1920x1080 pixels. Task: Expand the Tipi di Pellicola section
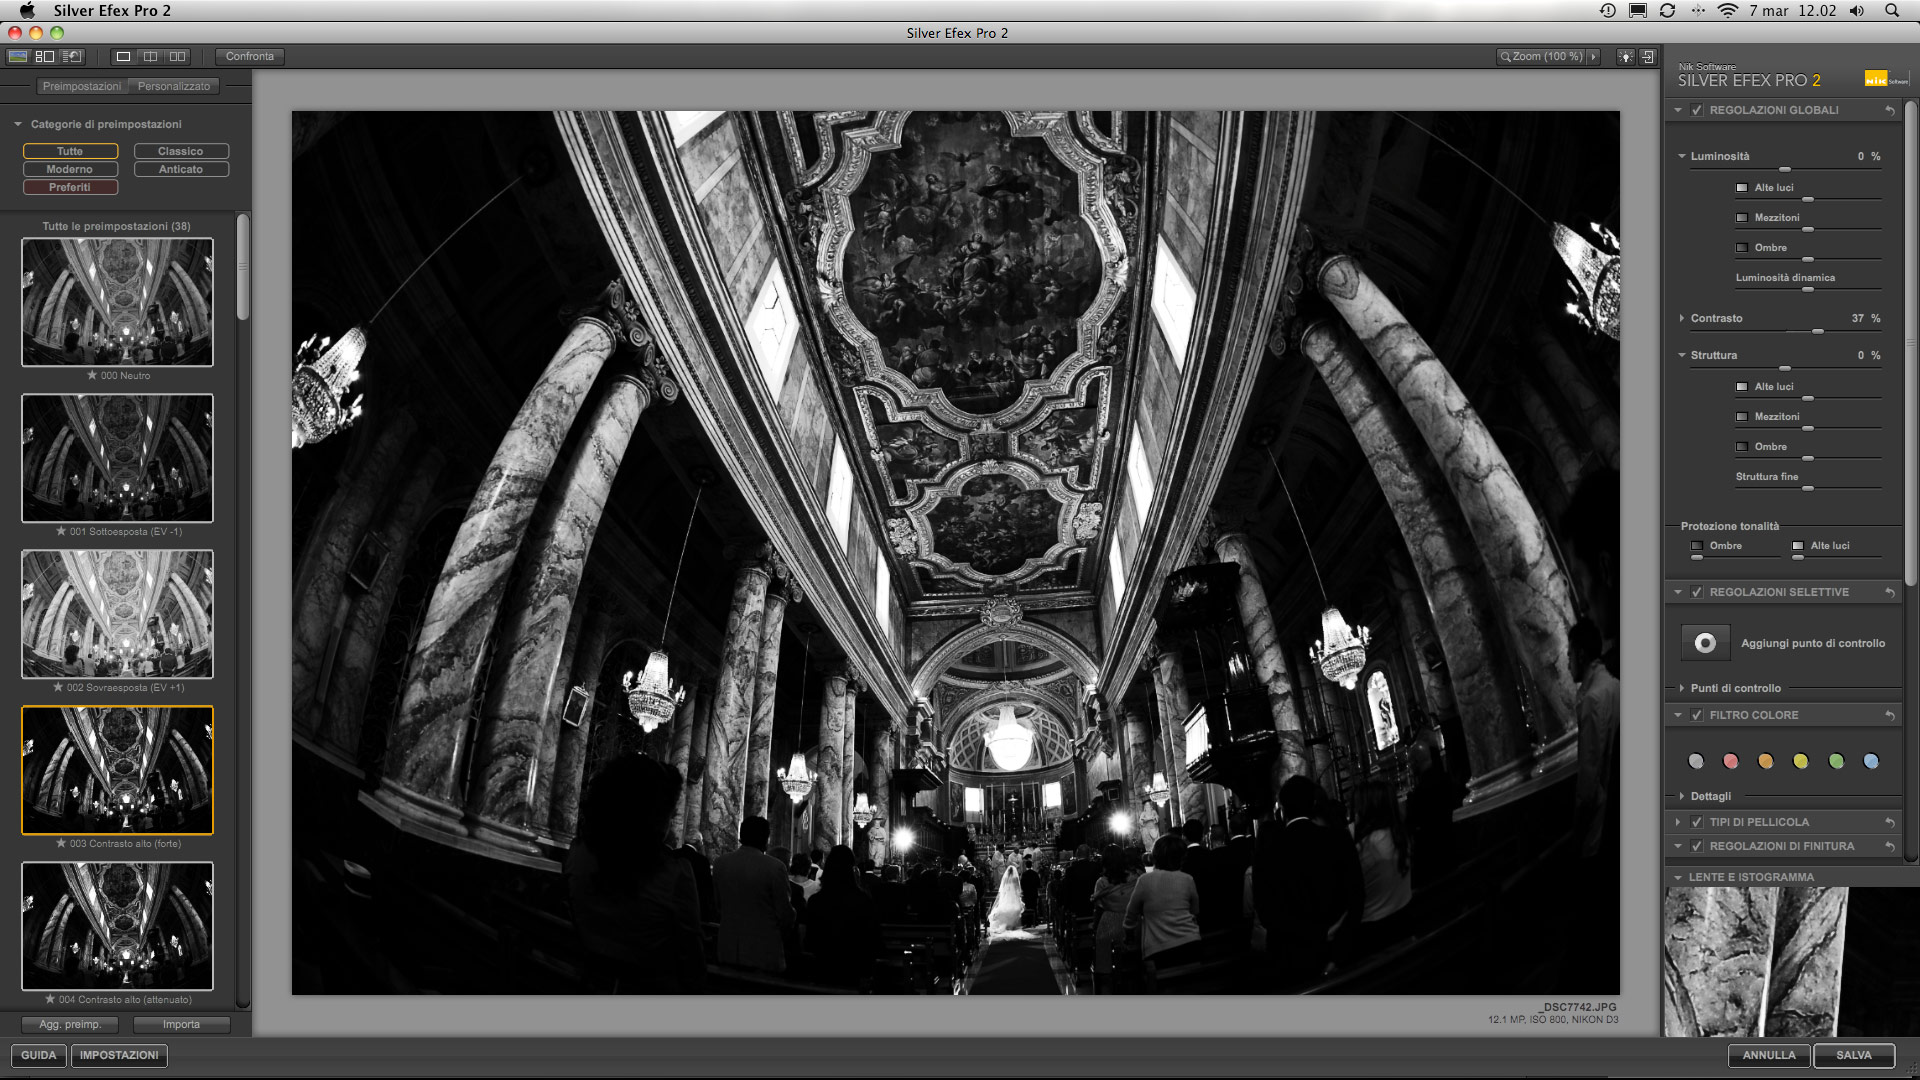1678,823
